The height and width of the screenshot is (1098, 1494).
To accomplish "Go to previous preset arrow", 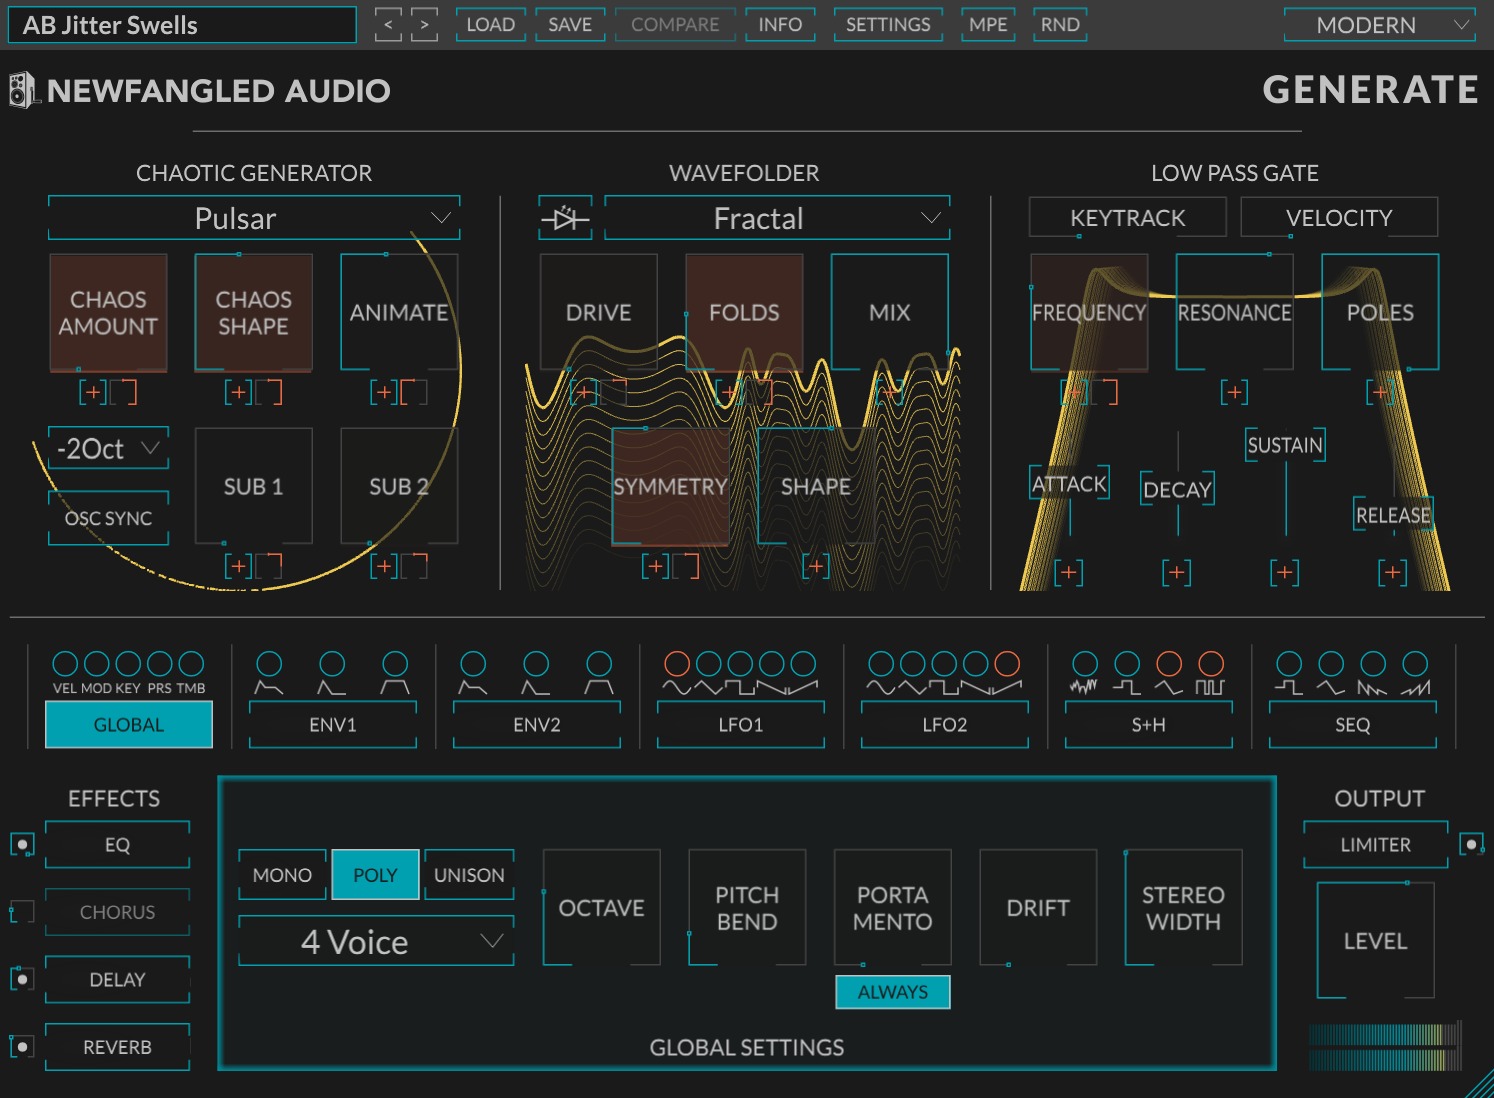I will pos(388,25).
